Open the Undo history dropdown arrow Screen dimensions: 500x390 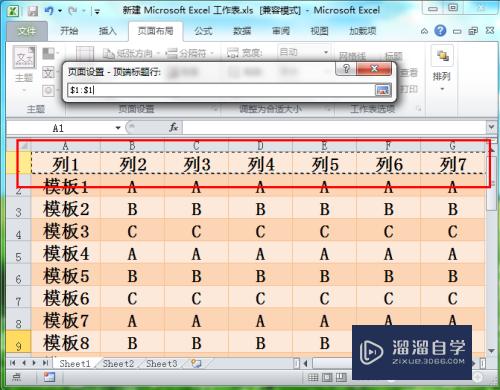click(60, 11)
